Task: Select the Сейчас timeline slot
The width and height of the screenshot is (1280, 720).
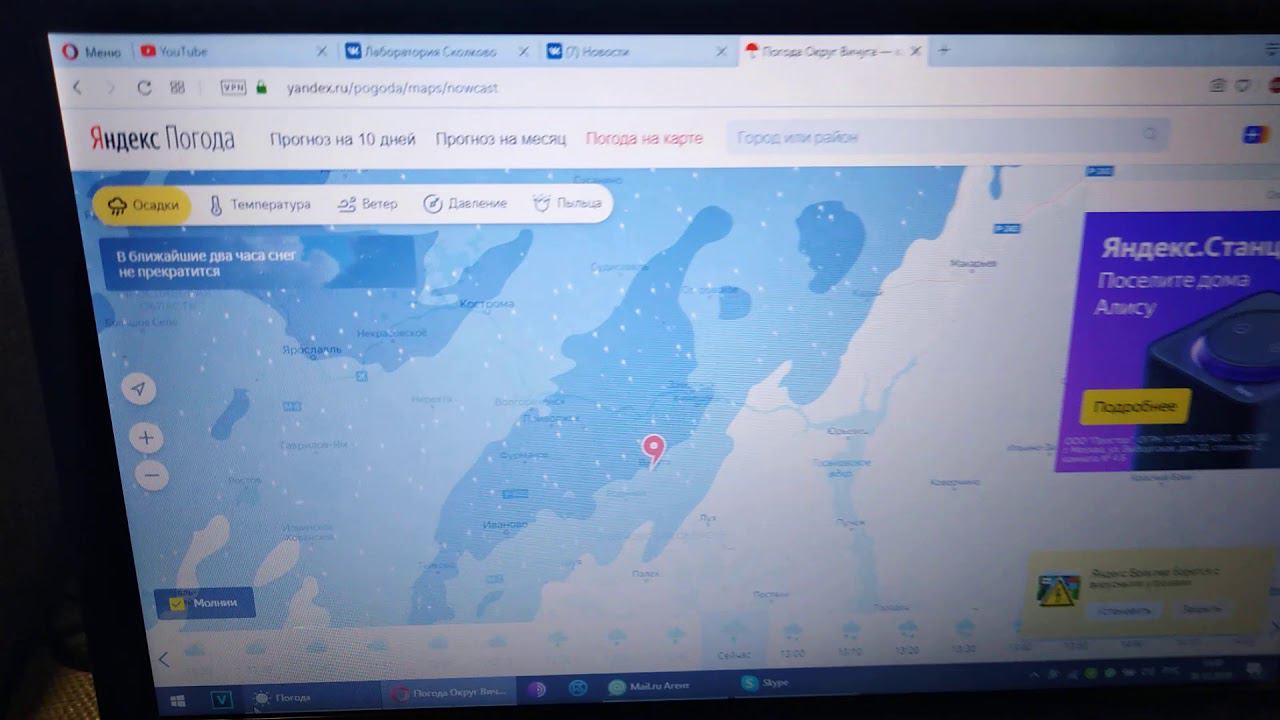Action: [734, 641]
